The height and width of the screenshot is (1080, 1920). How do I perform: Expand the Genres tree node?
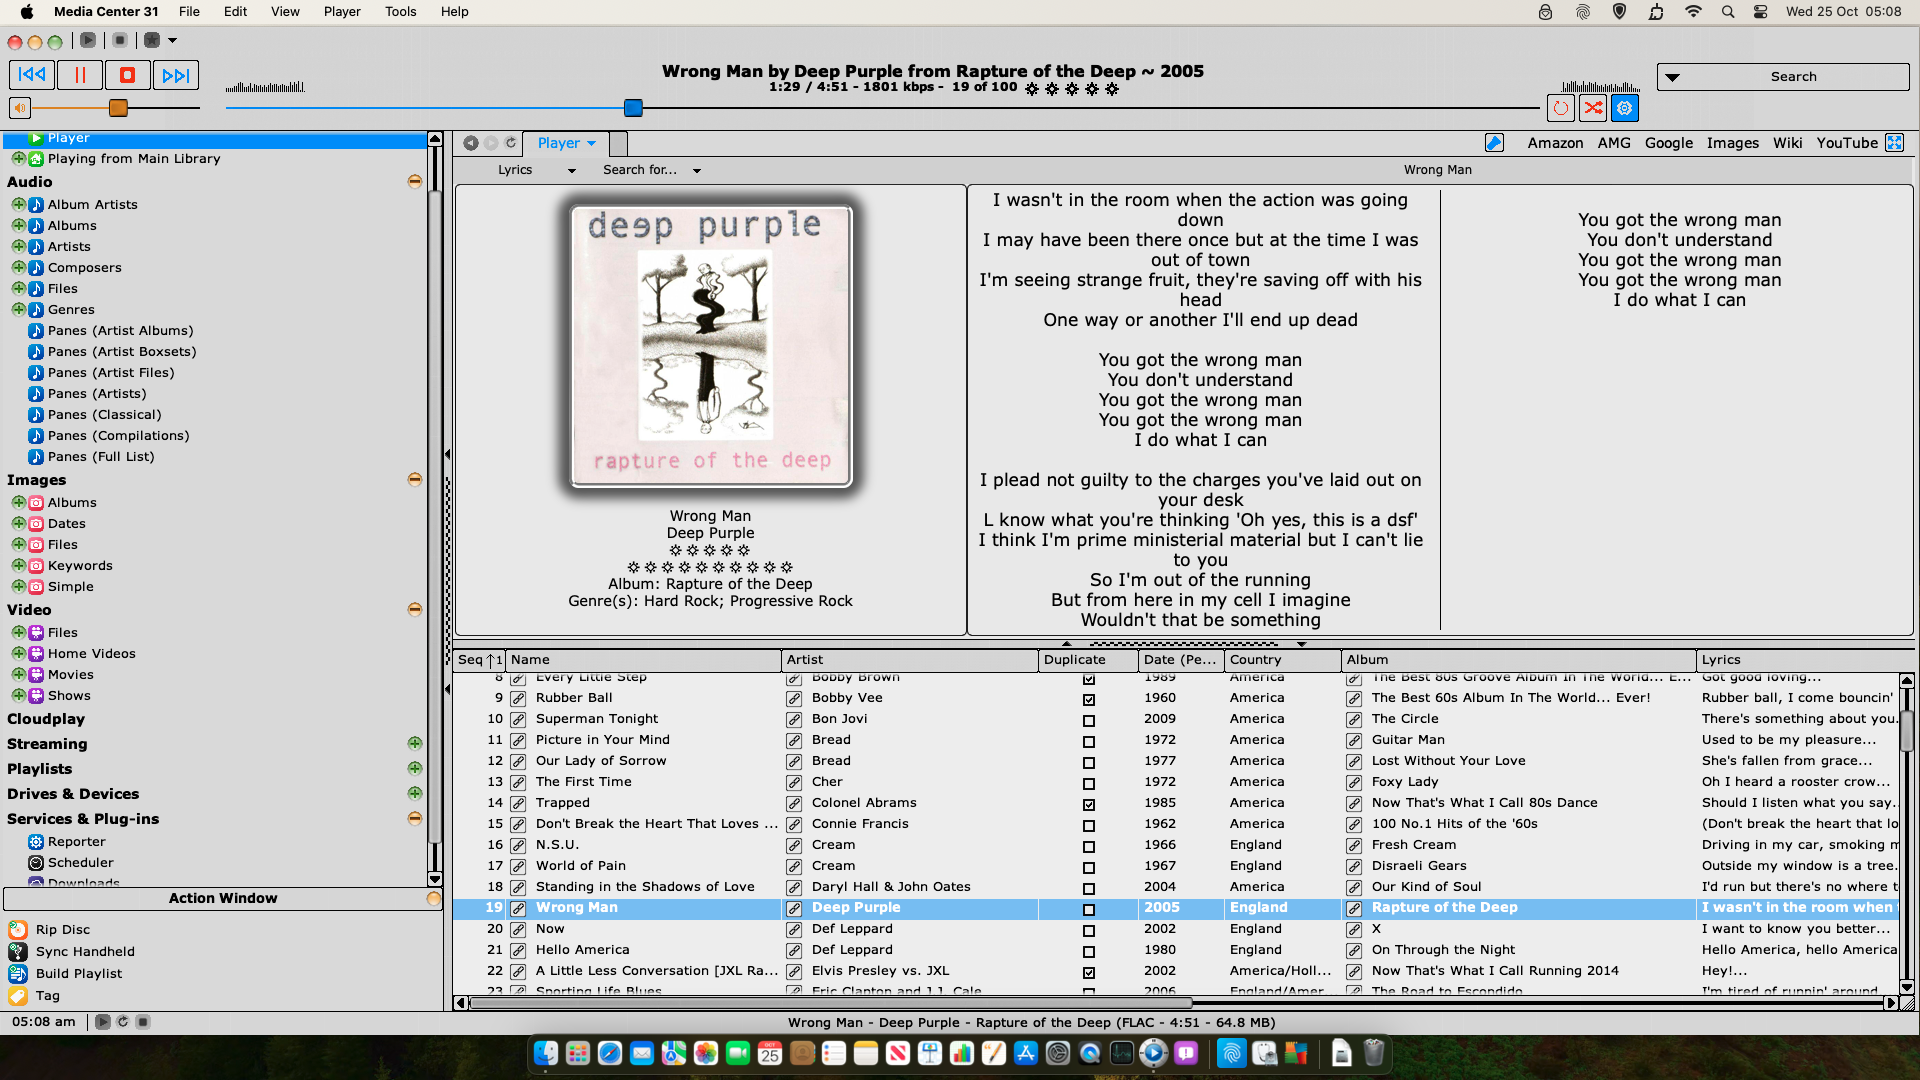(18, 309)
